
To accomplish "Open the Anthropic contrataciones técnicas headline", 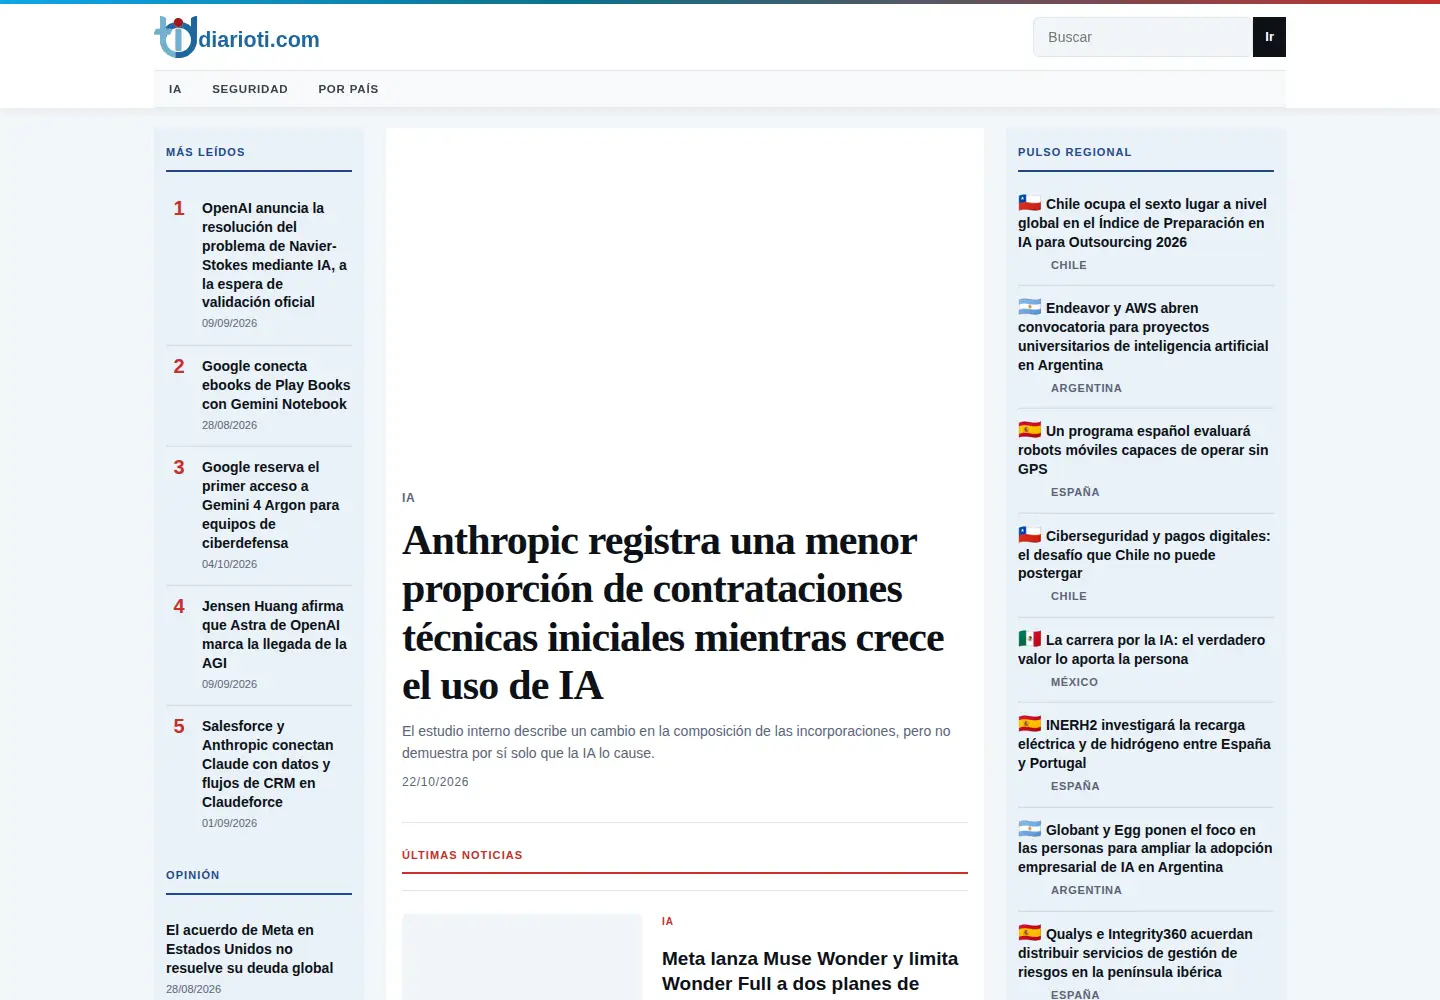I will (x=673, y=613).
